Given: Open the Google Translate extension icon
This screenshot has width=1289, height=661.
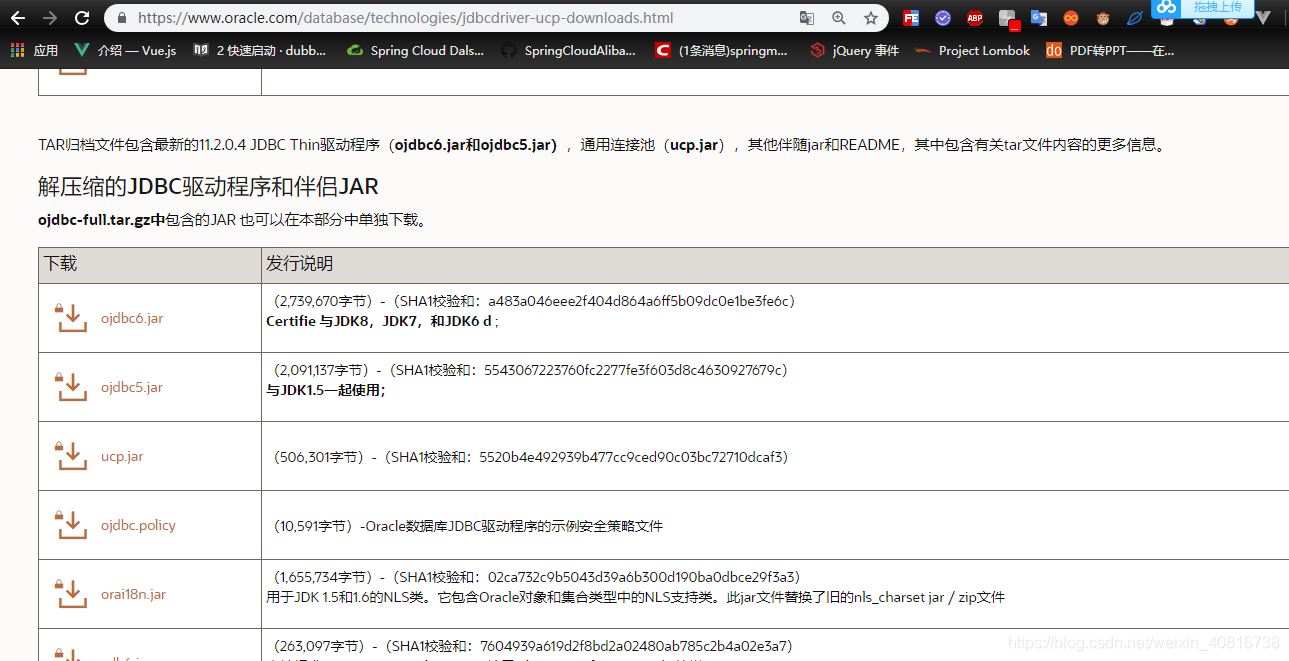Looking at the screenshot, I should pyautogui.click(x=1038, y=17).
